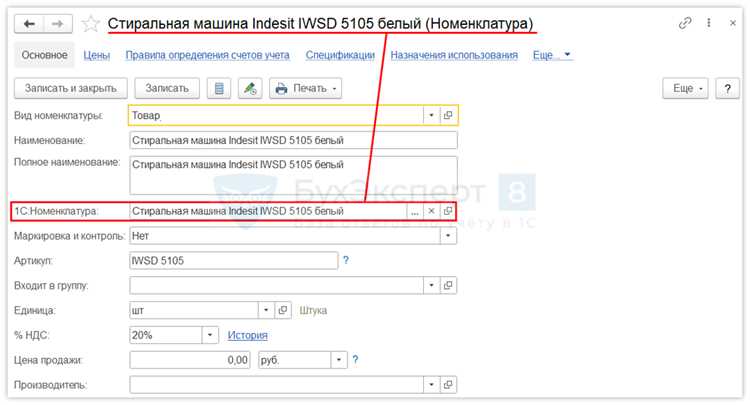Image resolution: width=750 pixels, height=405 pixels.
Task: Open the История link near НДС
Action: [x=247, y=335]
